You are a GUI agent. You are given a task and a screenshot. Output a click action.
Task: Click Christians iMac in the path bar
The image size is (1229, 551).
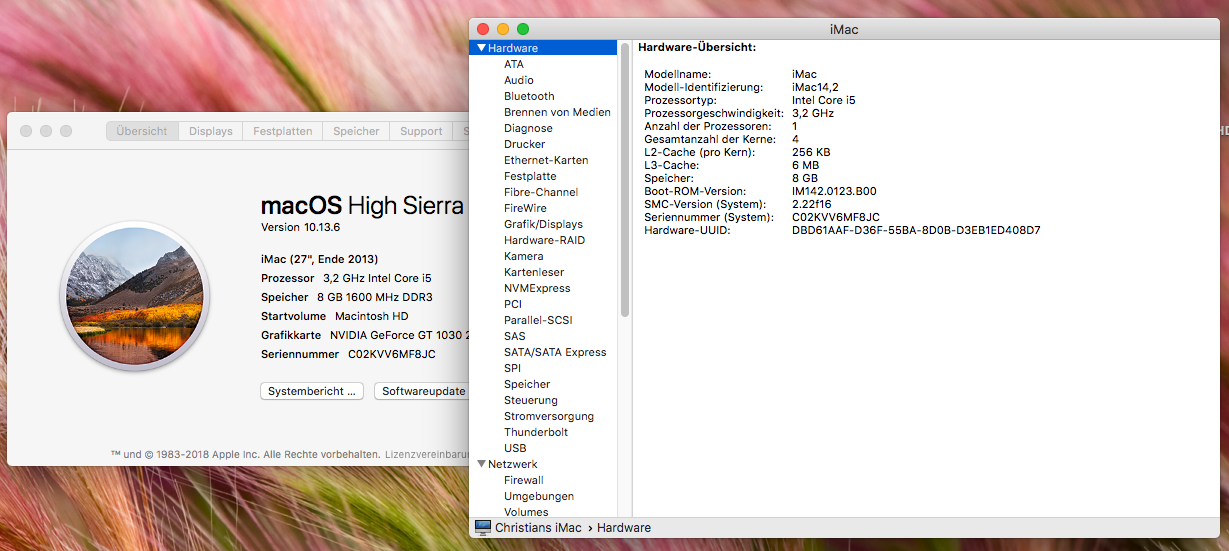(539, 527)
